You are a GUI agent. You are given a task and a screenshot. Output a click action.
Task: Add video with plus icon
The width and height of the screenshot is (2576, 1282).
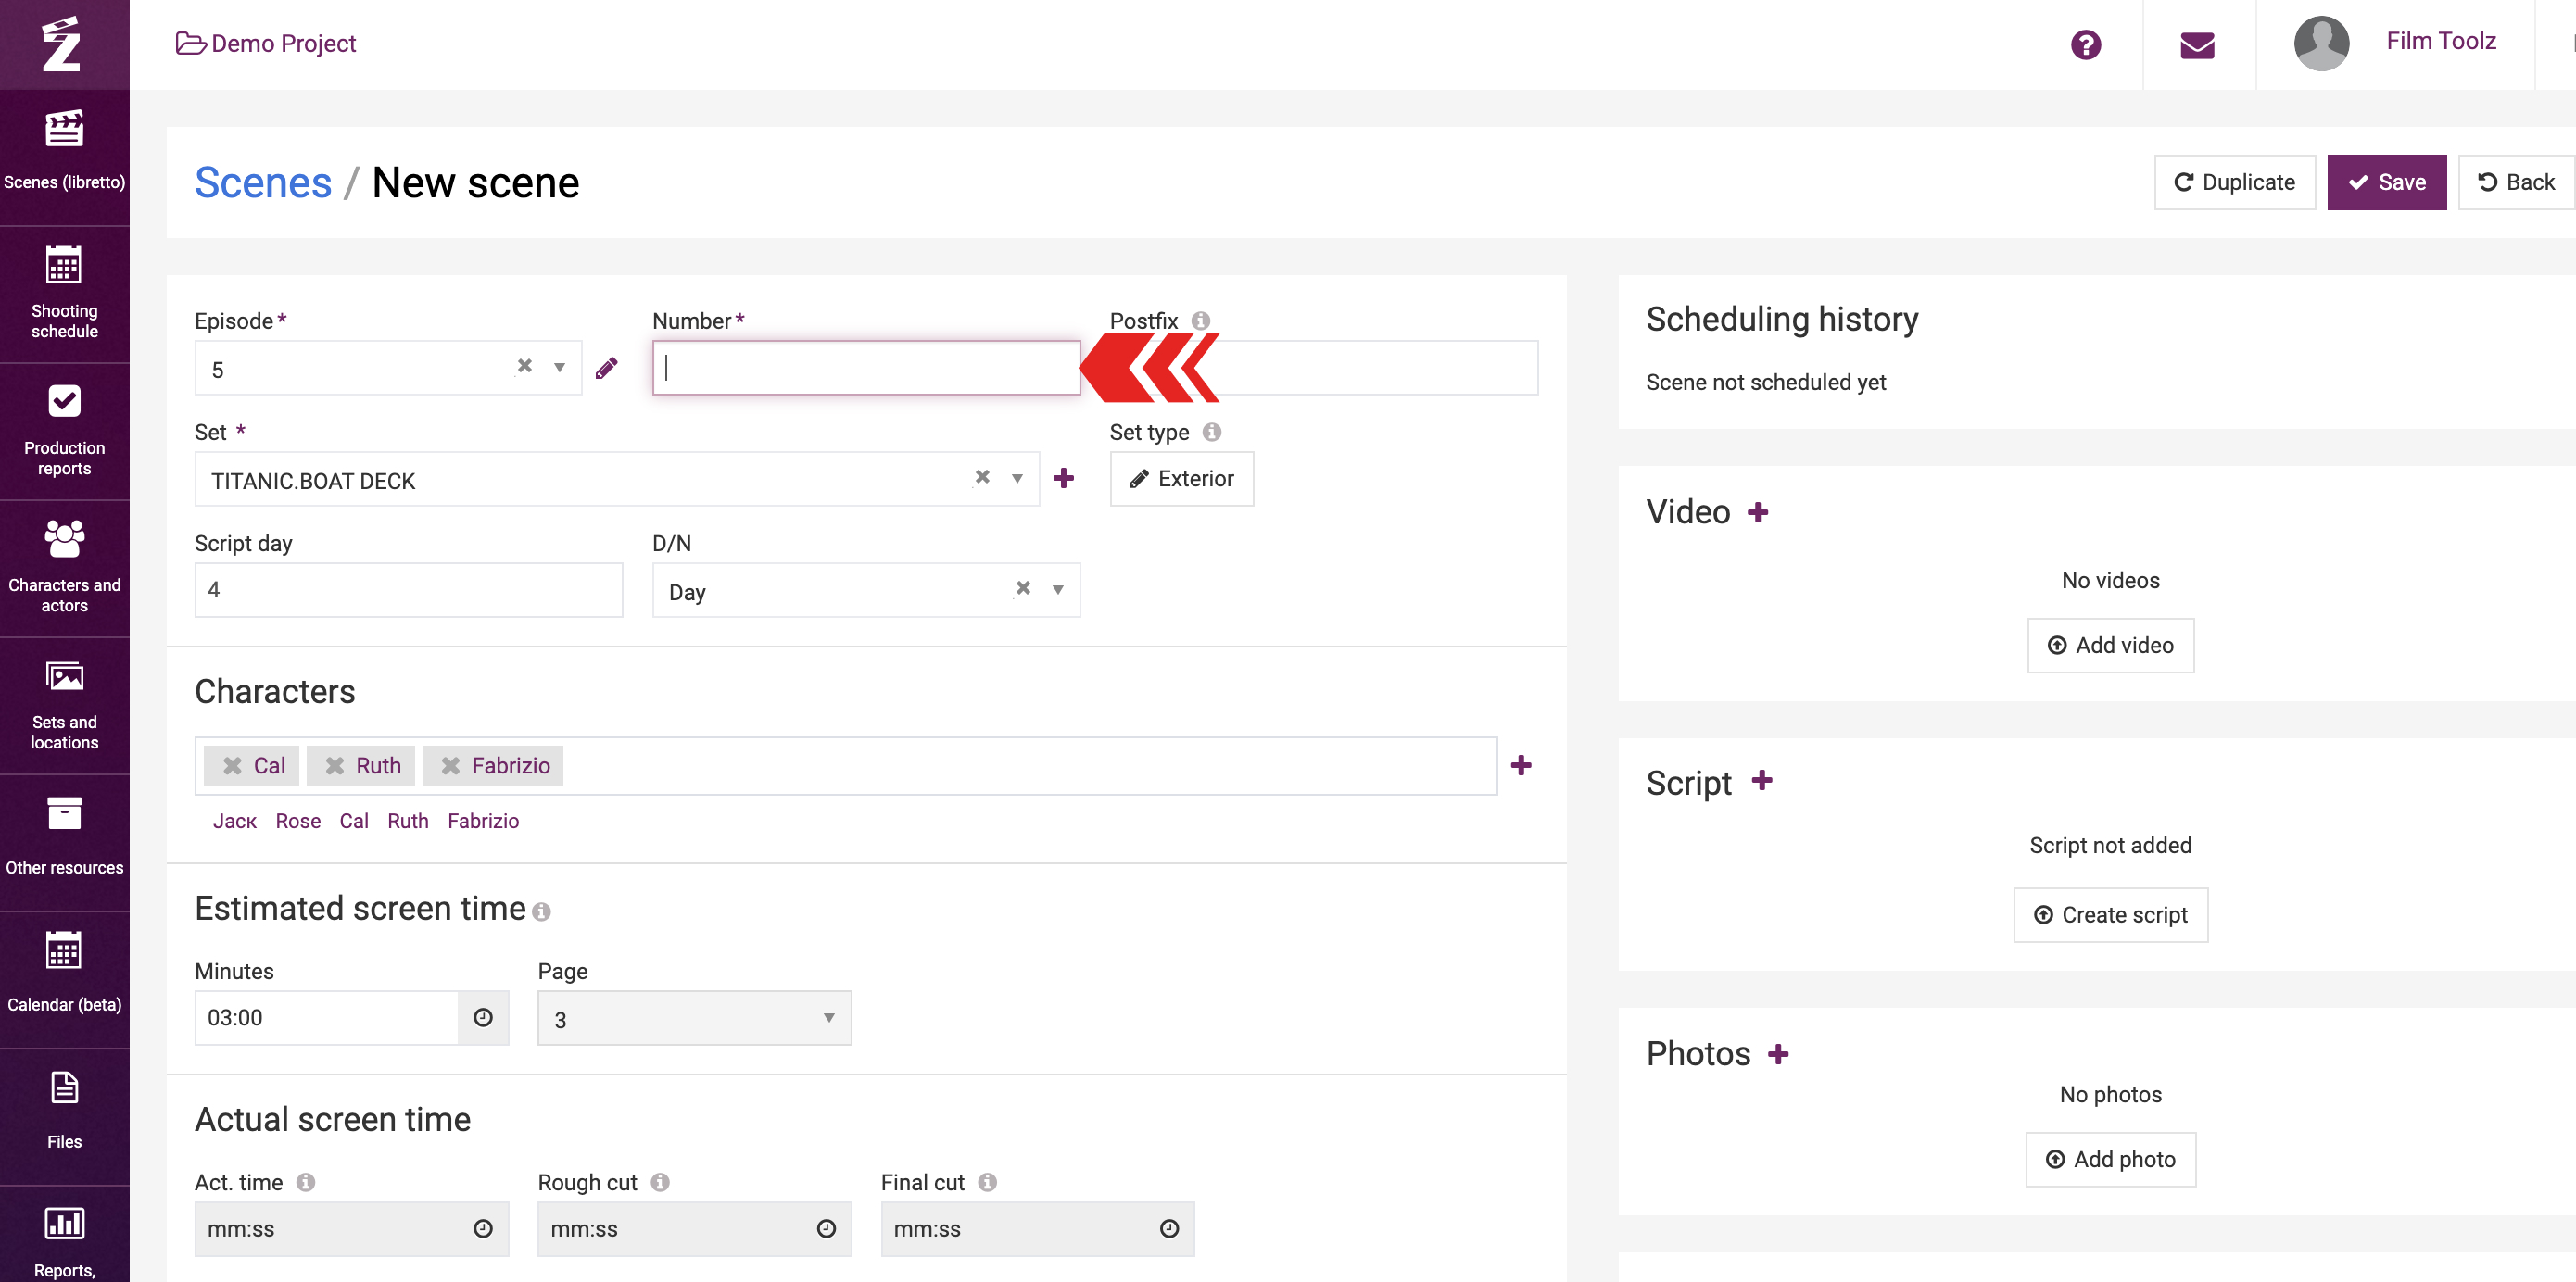1757,513
